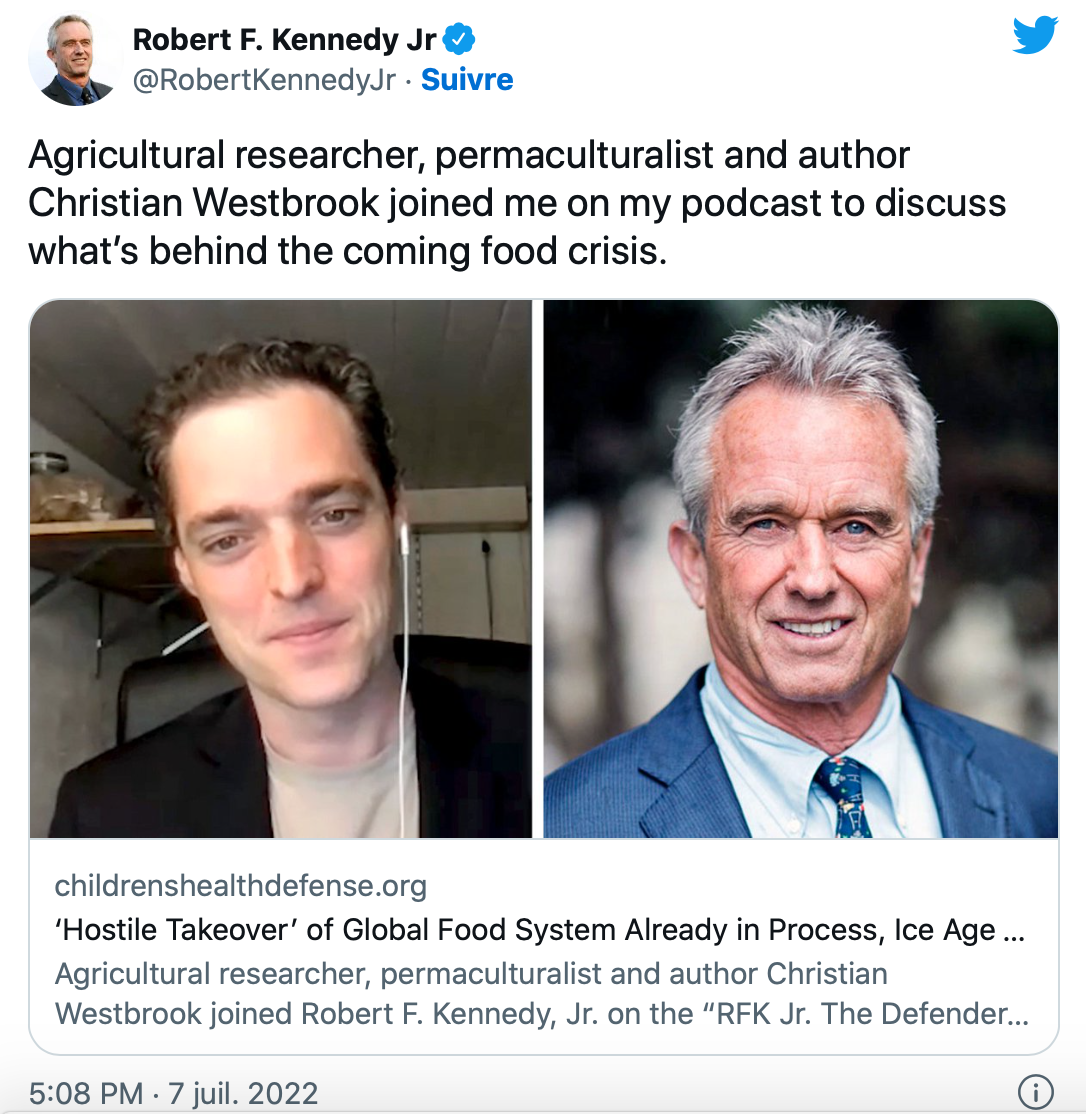Open the @RobertKennedyJr handle link
The height and width of the screenshot is (1114, 1086).
click(x=264, y=80)
